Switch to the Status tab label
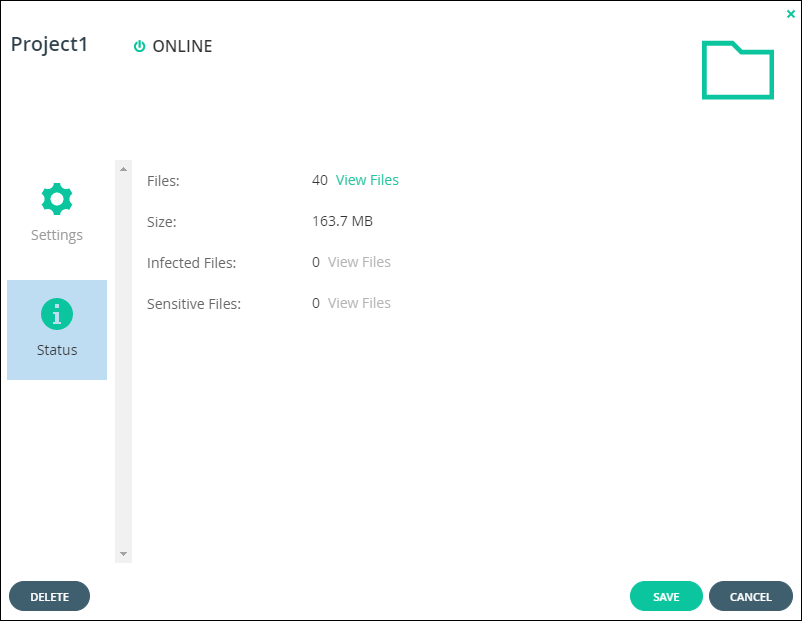Image resolution: width=802 pixels, height=621 pixels. (x=57, y=350)
